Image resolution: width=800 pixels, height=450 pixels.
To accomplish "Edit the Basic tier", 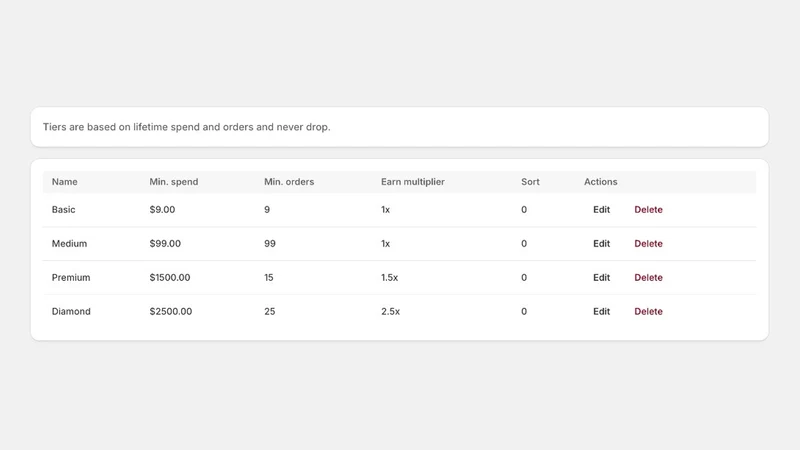I will [601, 210].
